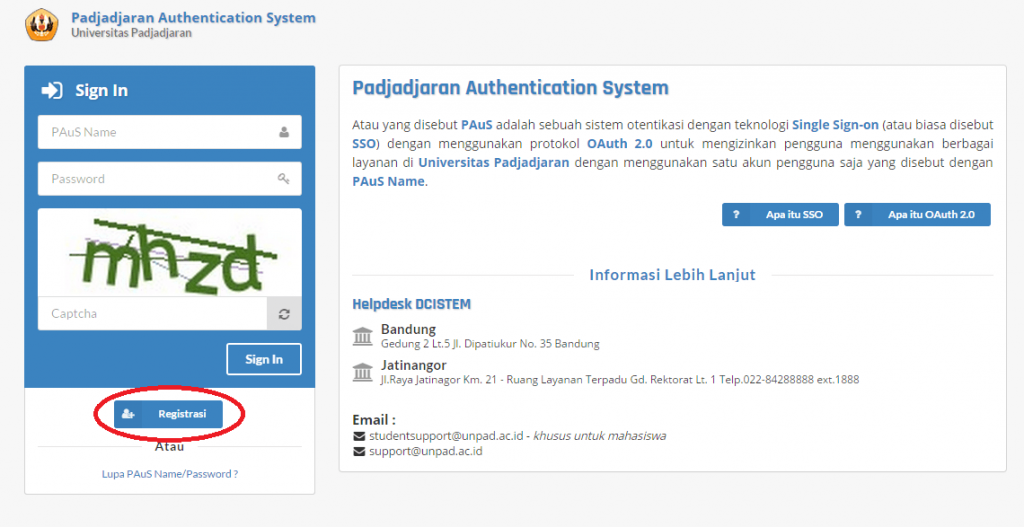
Task: Click the khusus untuk mahasiswa note
Action: [600, 436]
